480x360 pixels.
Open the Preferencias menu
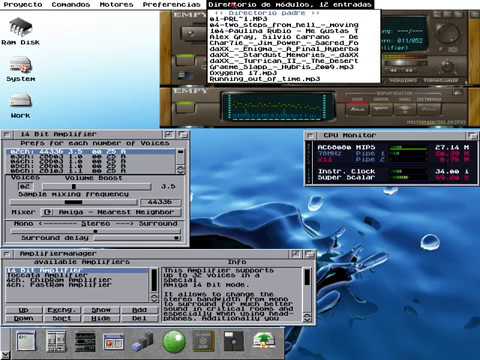pyautogui.click(x=172, y=5)
